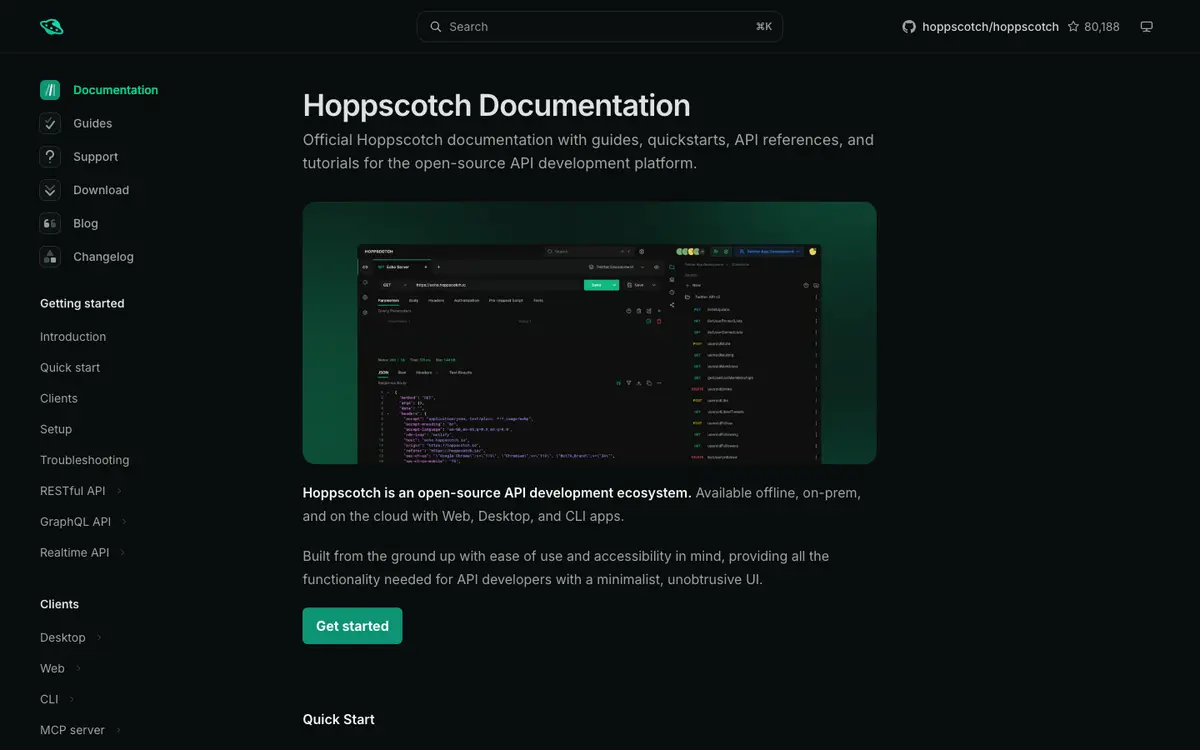Screen dimensions: 1200x750
Task: Open Clients page under Getting started
Action: pos(59,398)
